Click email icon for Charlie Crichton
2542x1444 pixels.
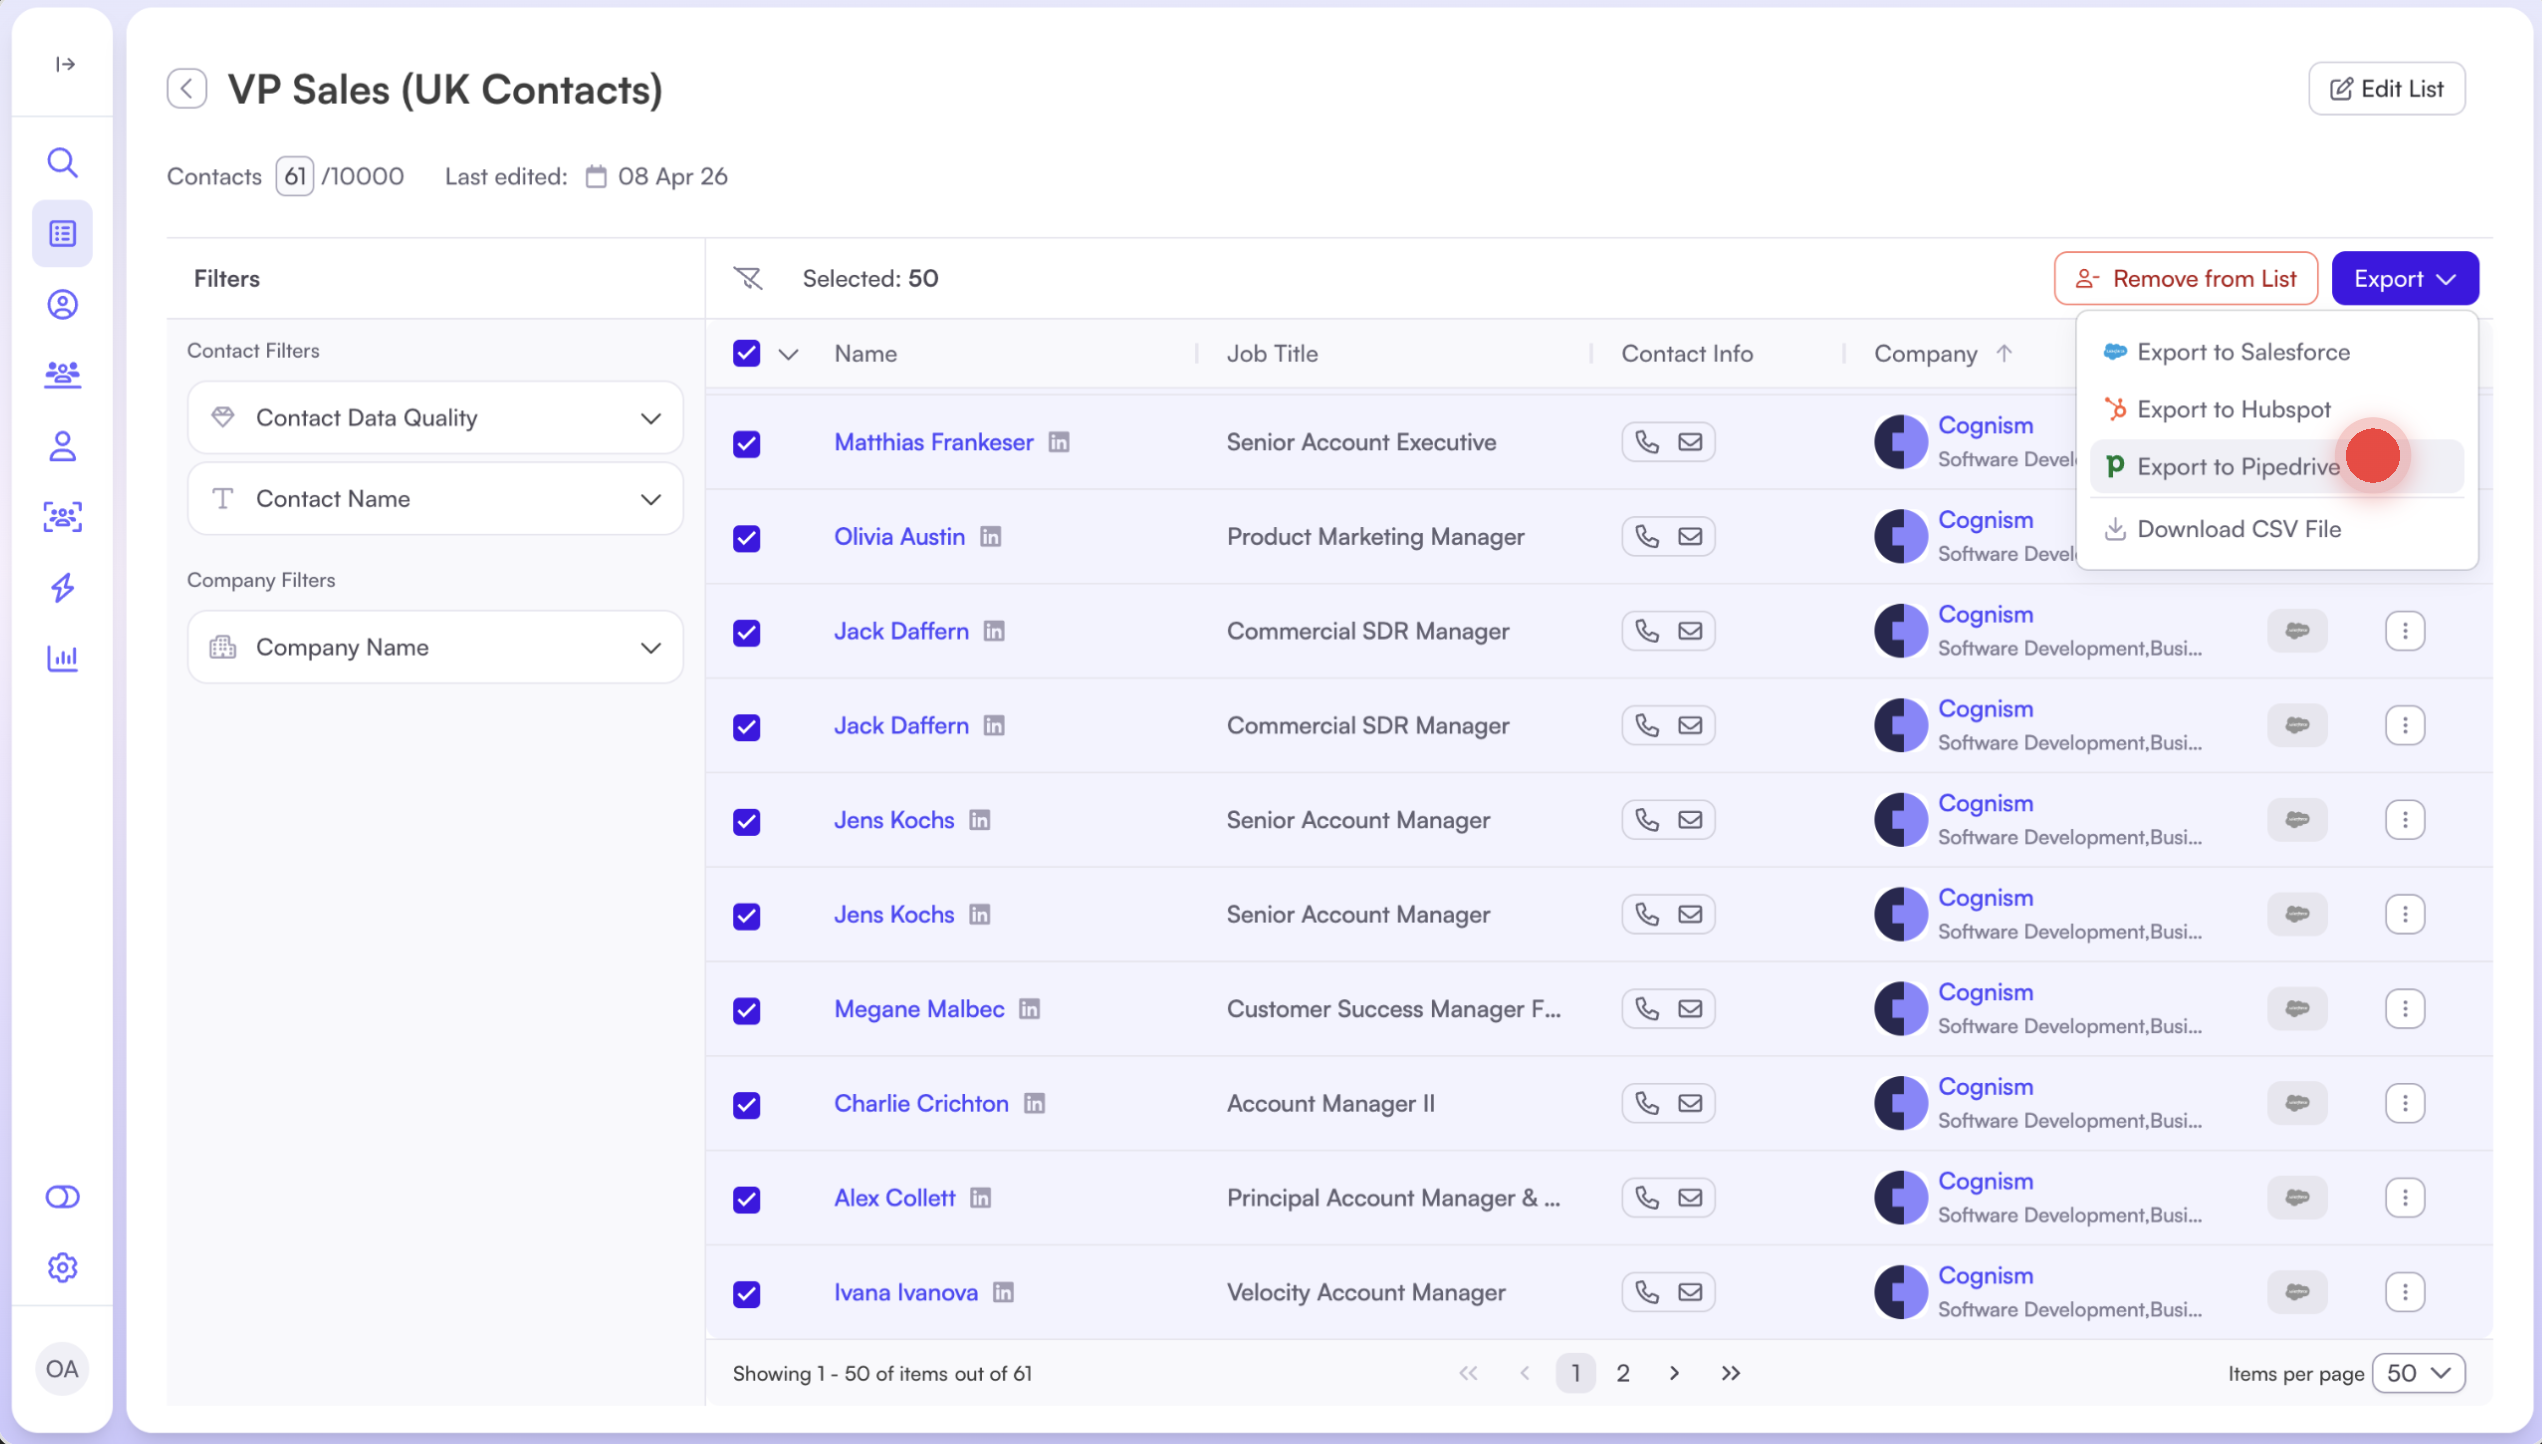[x=1690, y=1103]
